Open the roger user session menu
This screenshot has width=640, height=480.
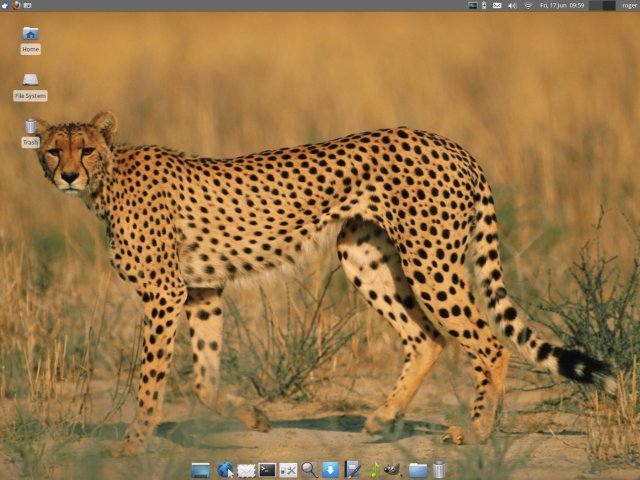(630, 6)
